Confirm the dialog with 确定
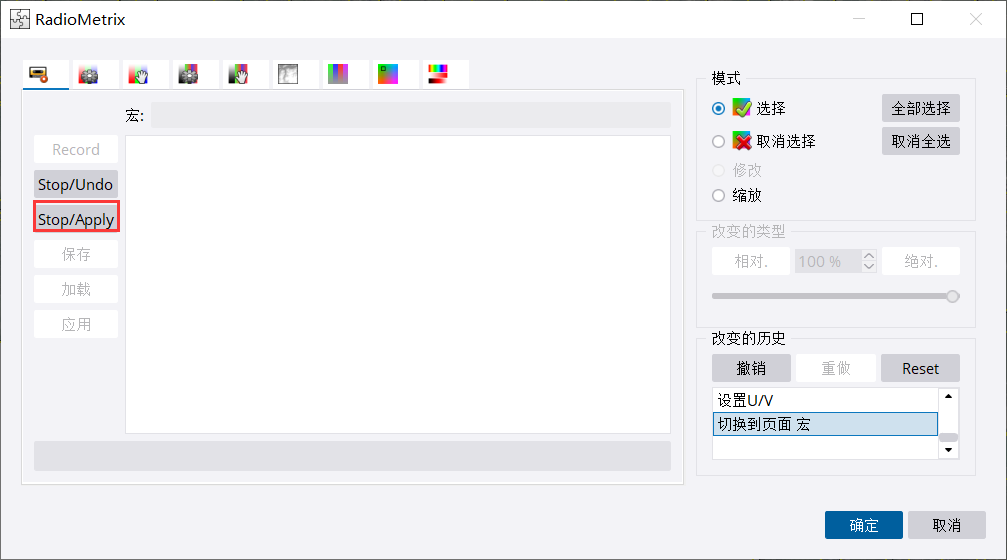The height and width of the screenshot is (560, 1007). coord(863,525)
